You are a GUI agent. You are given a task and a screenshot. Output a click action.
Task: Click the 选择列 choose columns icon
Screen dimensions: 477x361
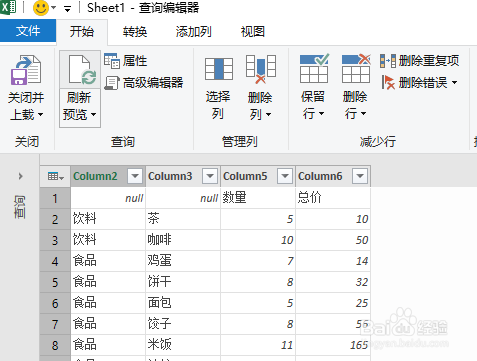click(219, 69)
